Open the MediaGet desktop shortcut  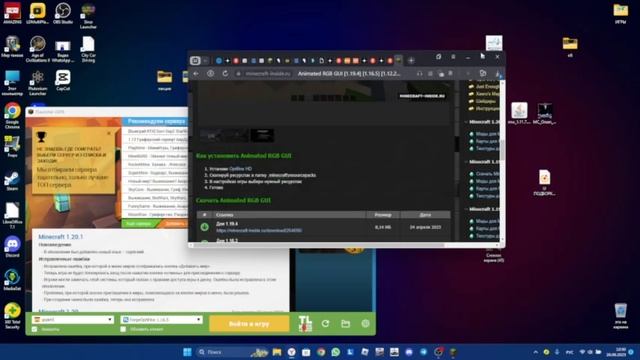(12, 280)
